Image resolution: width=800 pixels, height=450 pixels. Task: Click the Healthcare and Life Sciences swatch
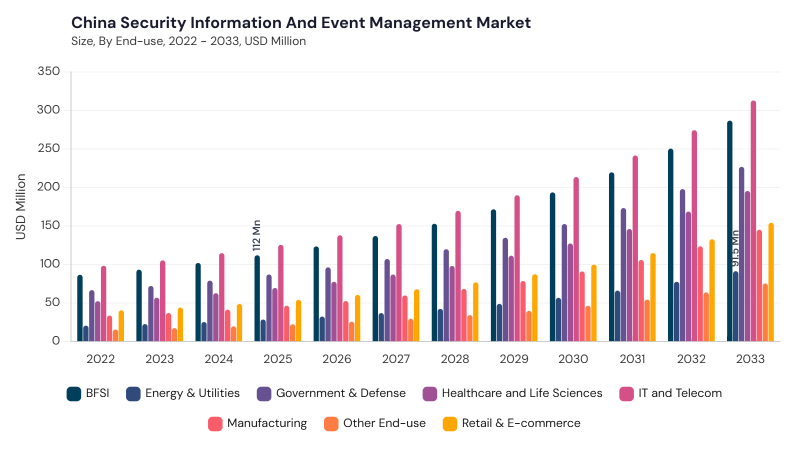[430, 394]
